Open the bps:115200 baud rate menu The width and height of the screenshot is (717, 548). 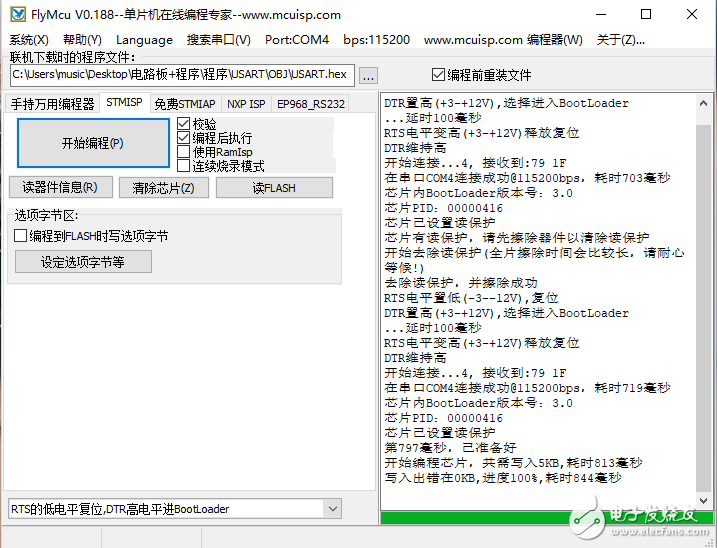click(x=376, y=40)
